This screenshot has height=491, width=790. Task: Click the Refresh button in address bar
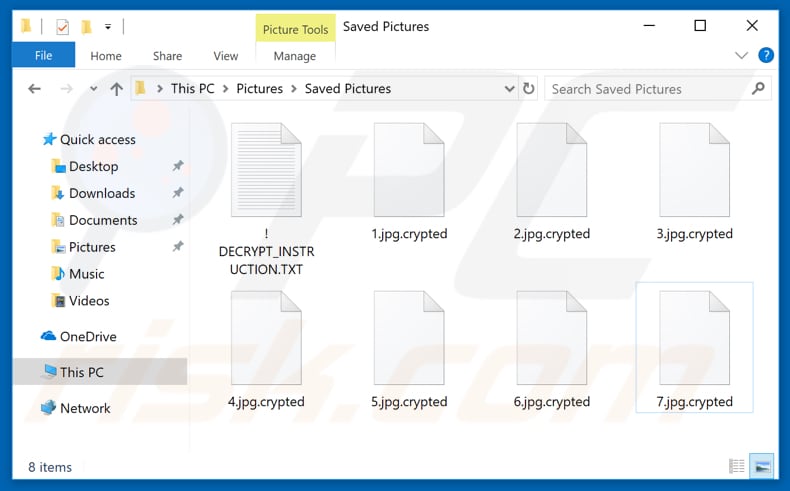529,89
